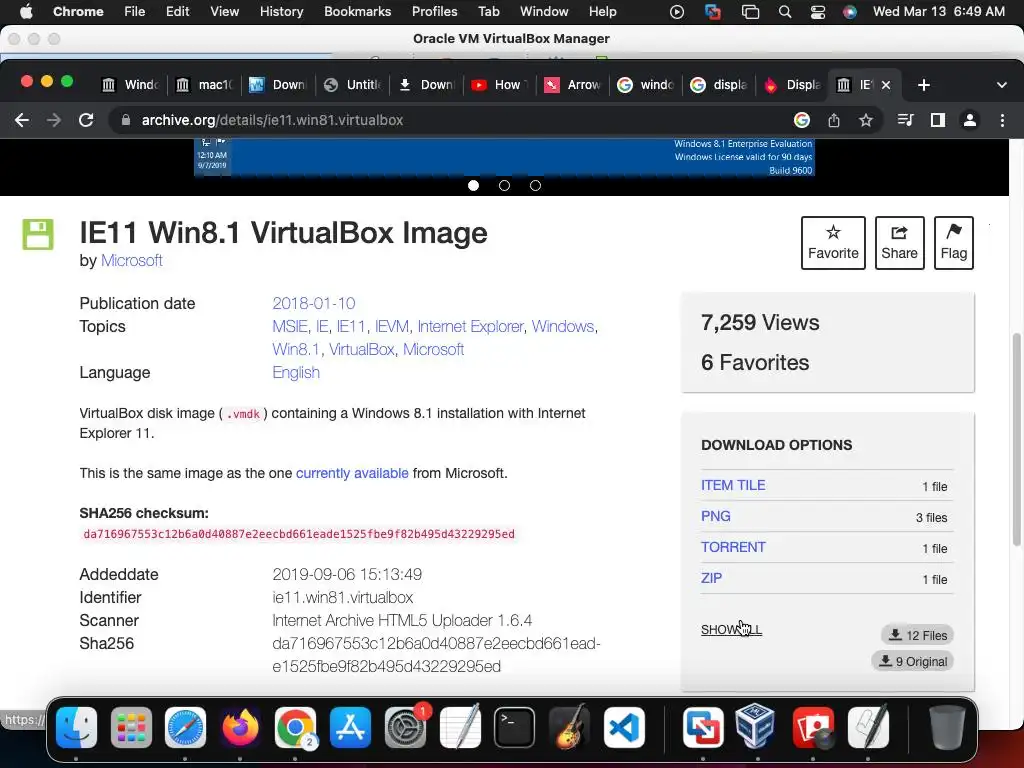Select second carousel dot indicator
The image size is (1024, 768).
504,185
